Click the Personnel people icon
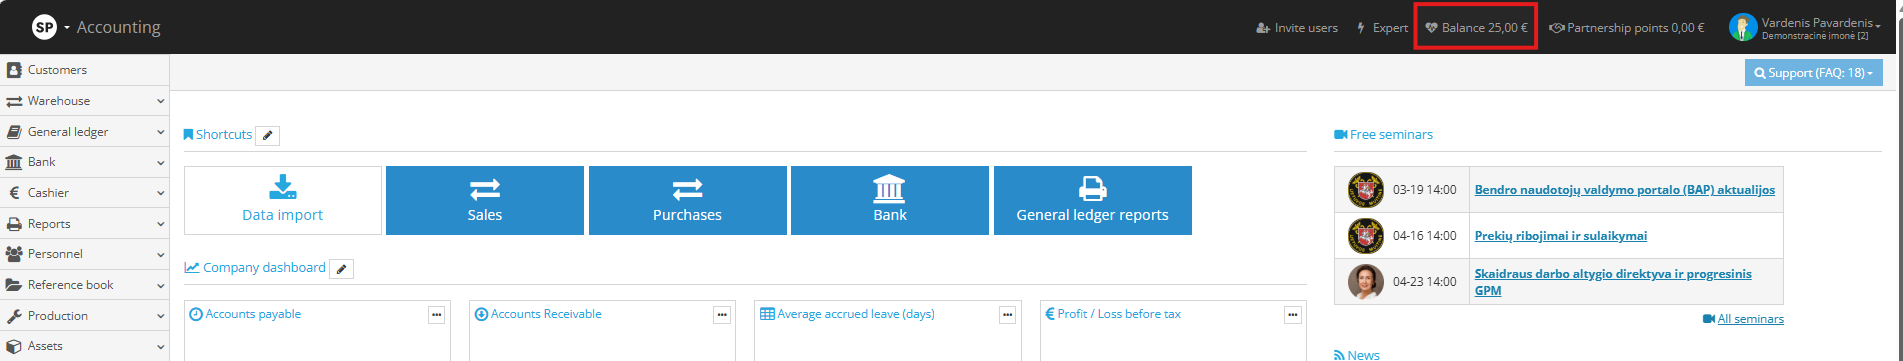 14,254
